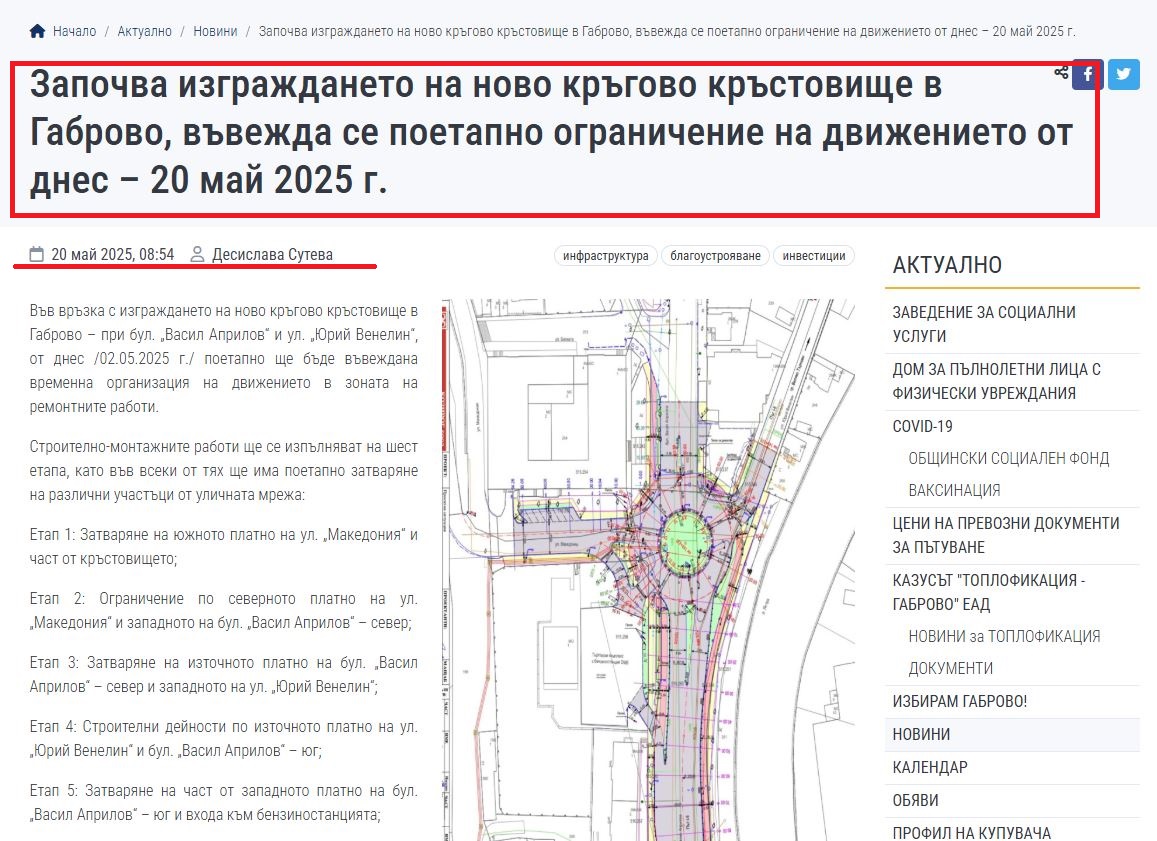Screen dimensions: 1157x841
Task: Click the paragraph starting Етап 1
Action: click(x=224, y=547)
